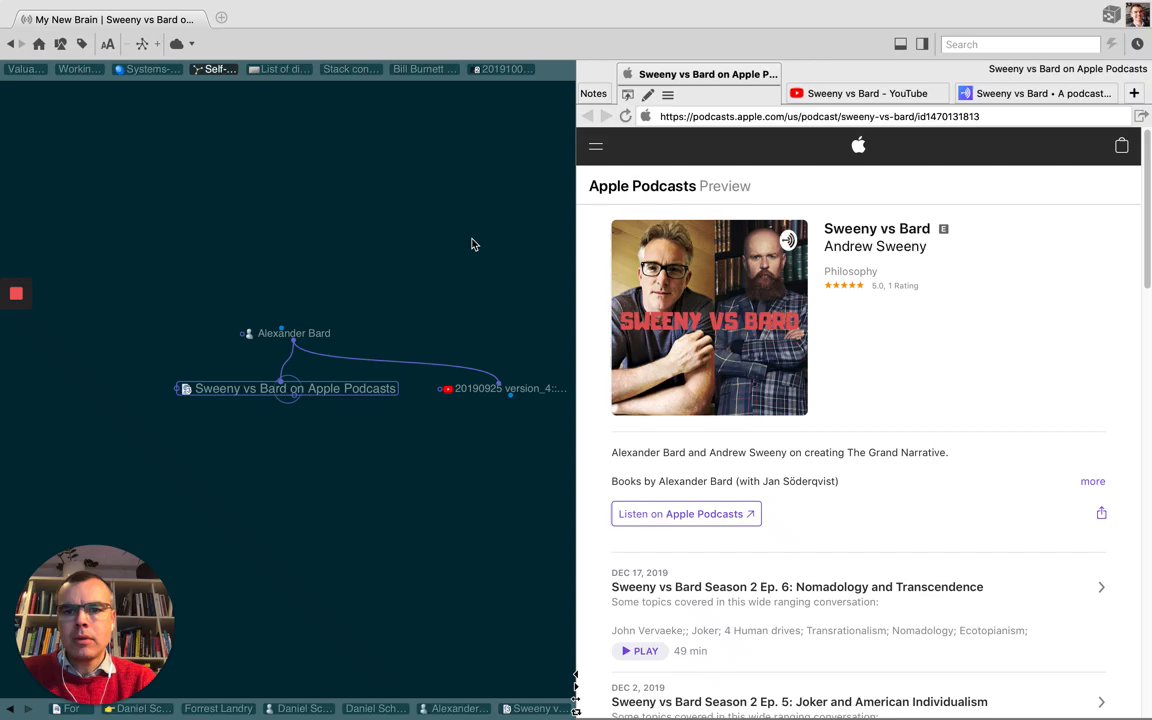Click the Apple logo on the page

858,145
